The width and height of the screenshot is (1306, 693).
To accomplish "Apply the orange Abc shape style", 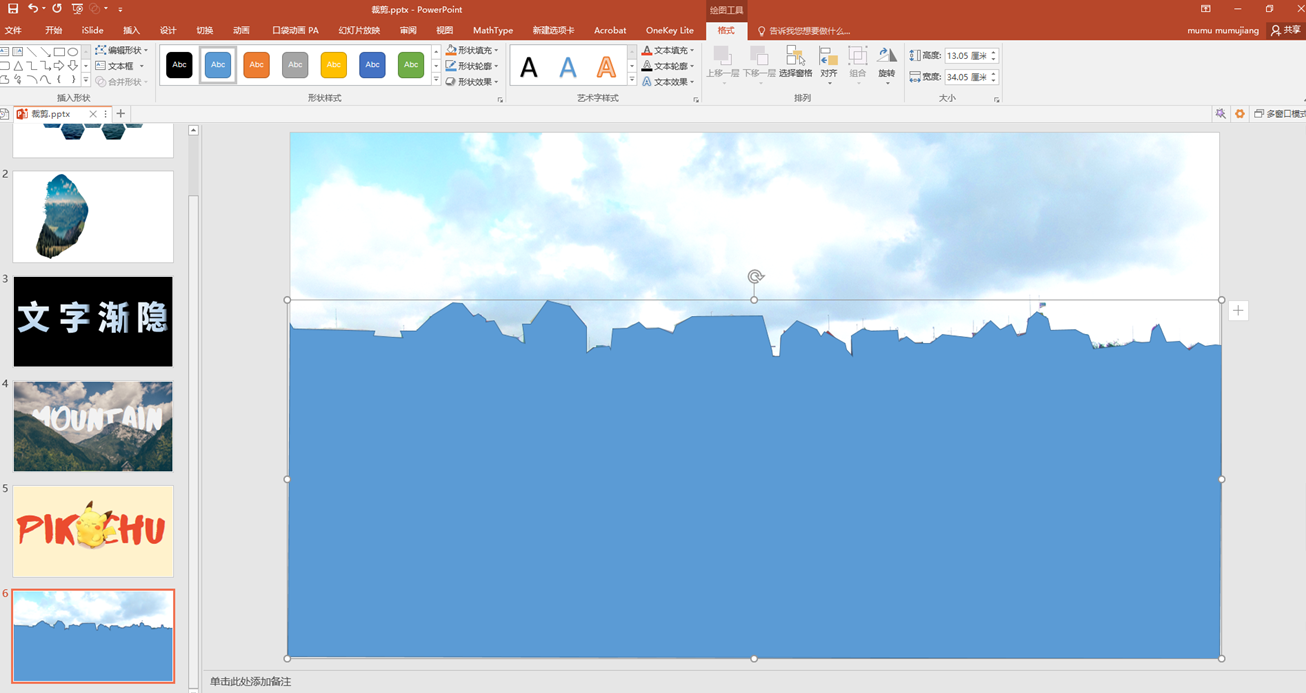I will 256,65.
